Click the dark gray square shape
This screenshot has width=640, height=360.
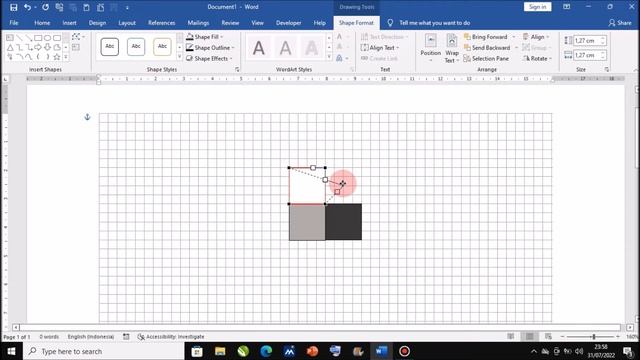(x=344, y=222)
